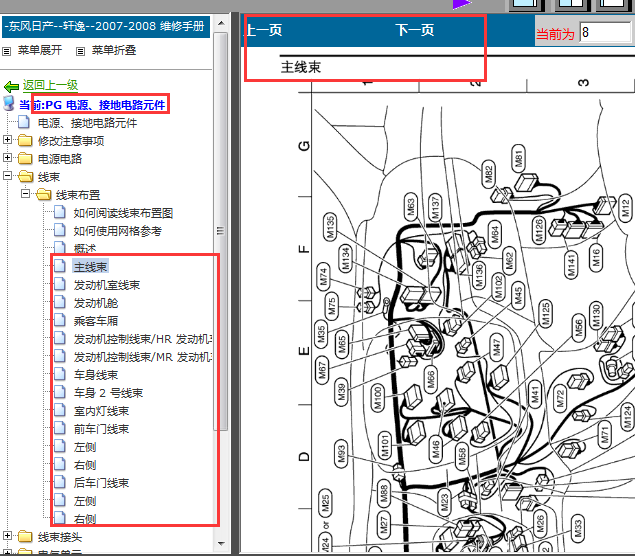Screen dimensions: 635x556
Task: Open 发动机控制线束/MR 发动机 page
Action: 143,357
